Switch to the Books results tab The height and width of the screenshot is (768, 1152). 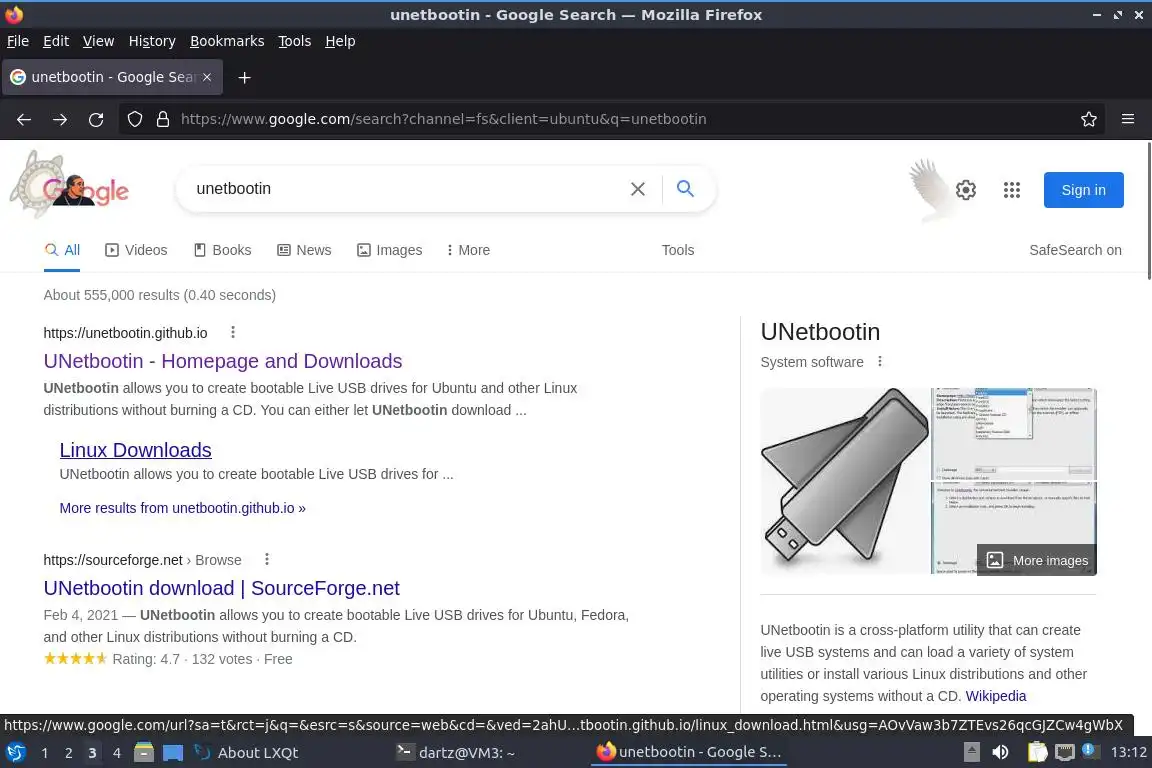pos(223,250)
